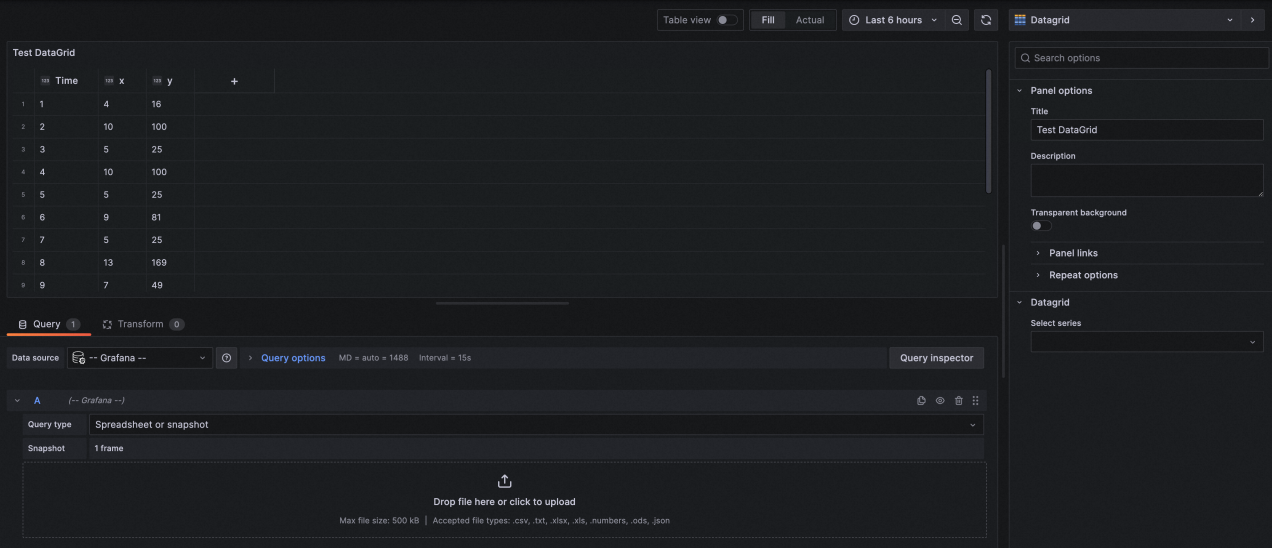Click cell with value 13
Viewport: 1272px width, 548px height.
coord(122,263)
